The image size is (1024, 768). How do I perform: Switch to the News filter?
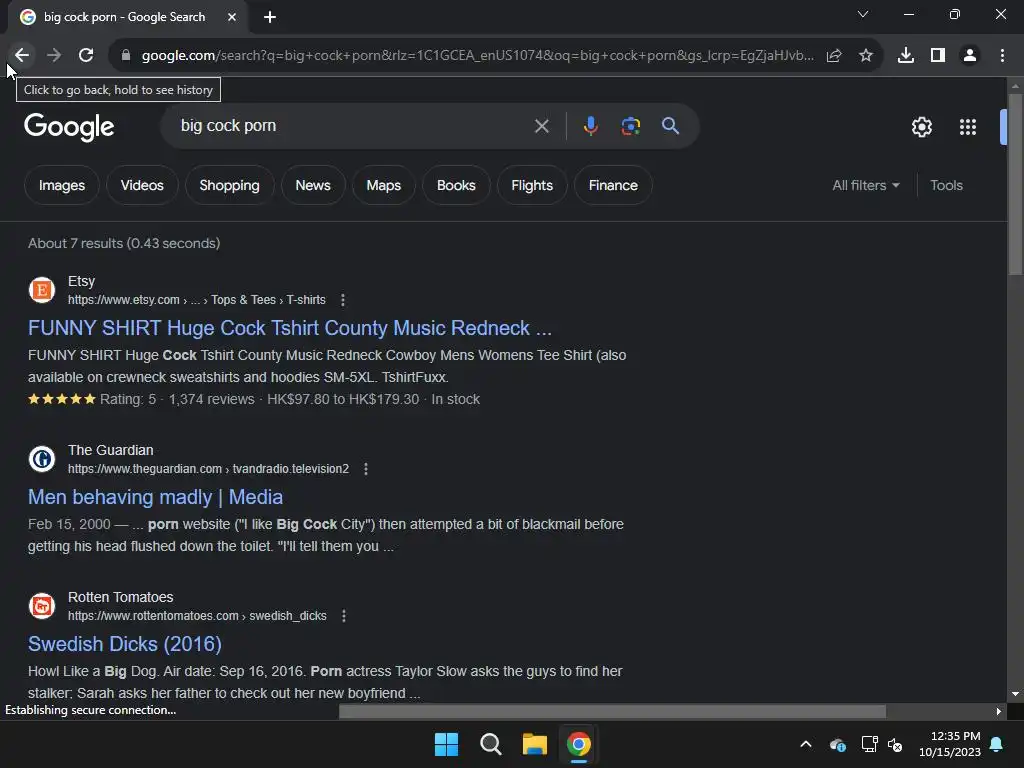click(313, 185)
